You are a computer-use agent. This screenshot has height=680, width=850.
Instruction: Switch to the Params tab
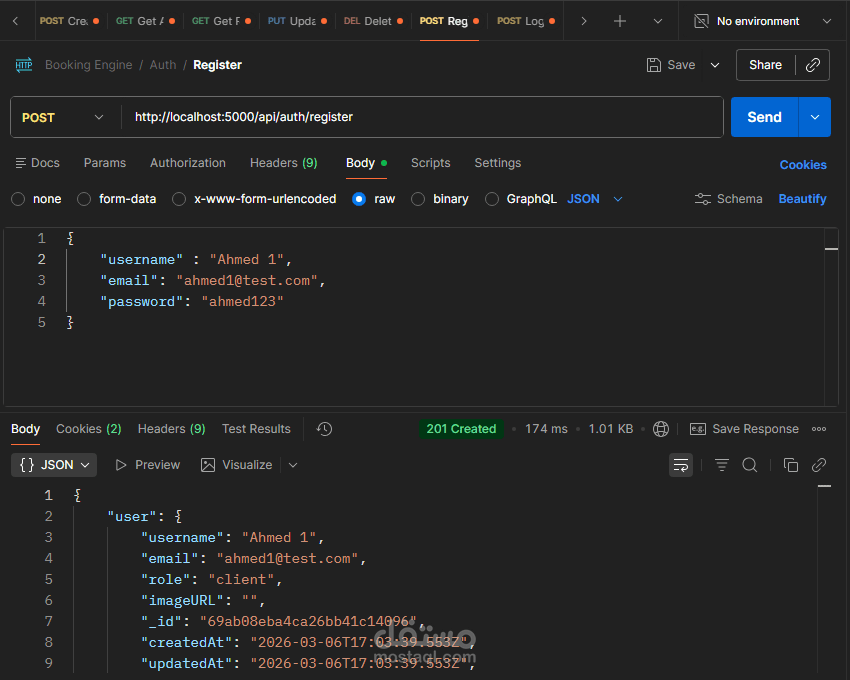[x=105, y=163]
